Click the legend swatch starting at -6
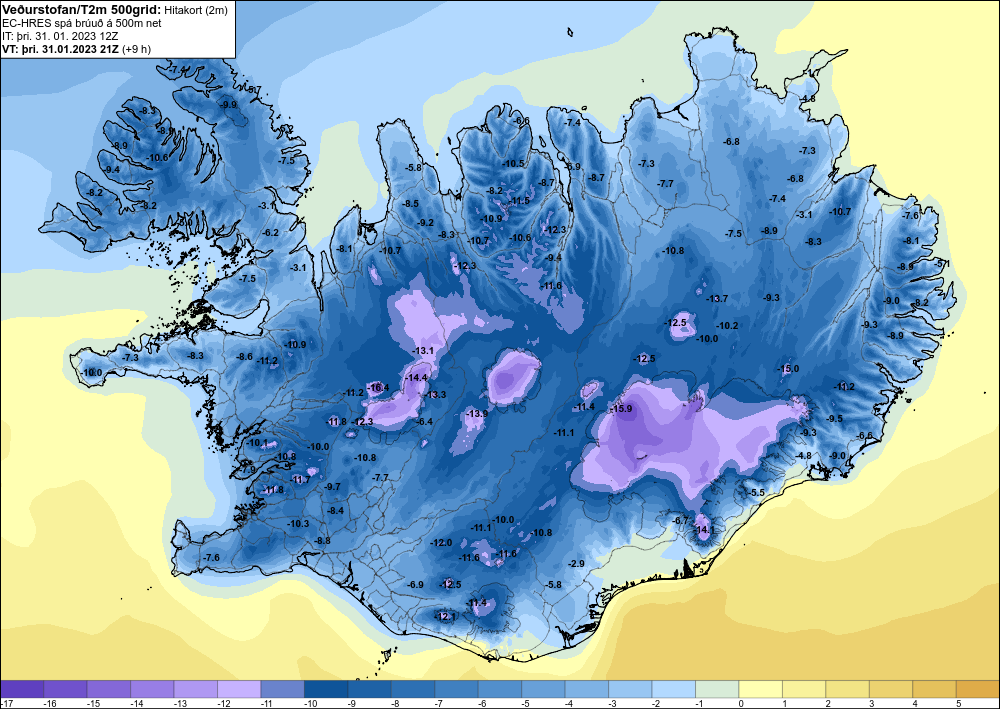The width and height of the screenshot is (1000, 709). [x=500, y=689]
